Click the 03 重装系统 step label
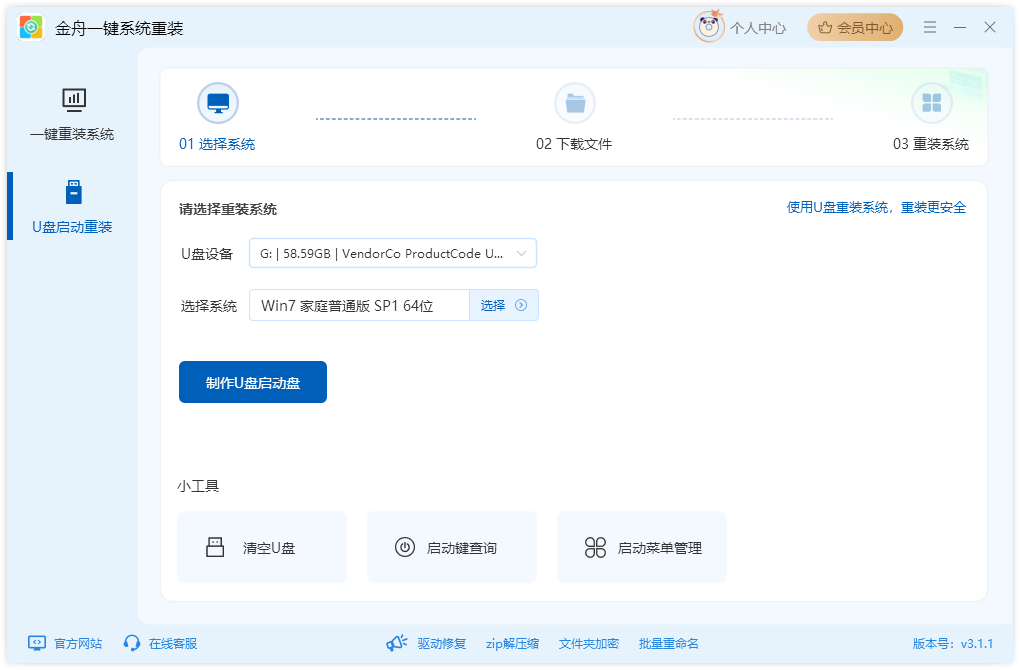 point(931,144)
